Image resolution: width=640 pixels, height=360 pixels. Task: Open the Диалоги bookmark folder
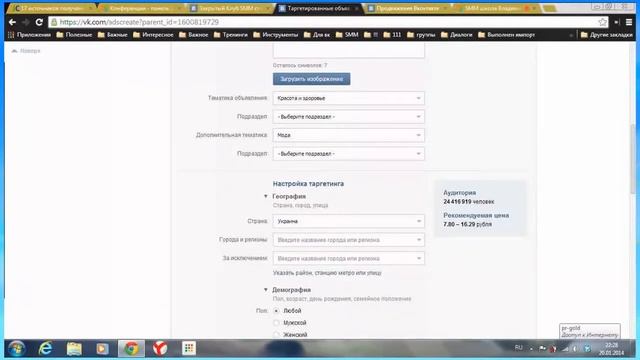click(x=456, y=35)
